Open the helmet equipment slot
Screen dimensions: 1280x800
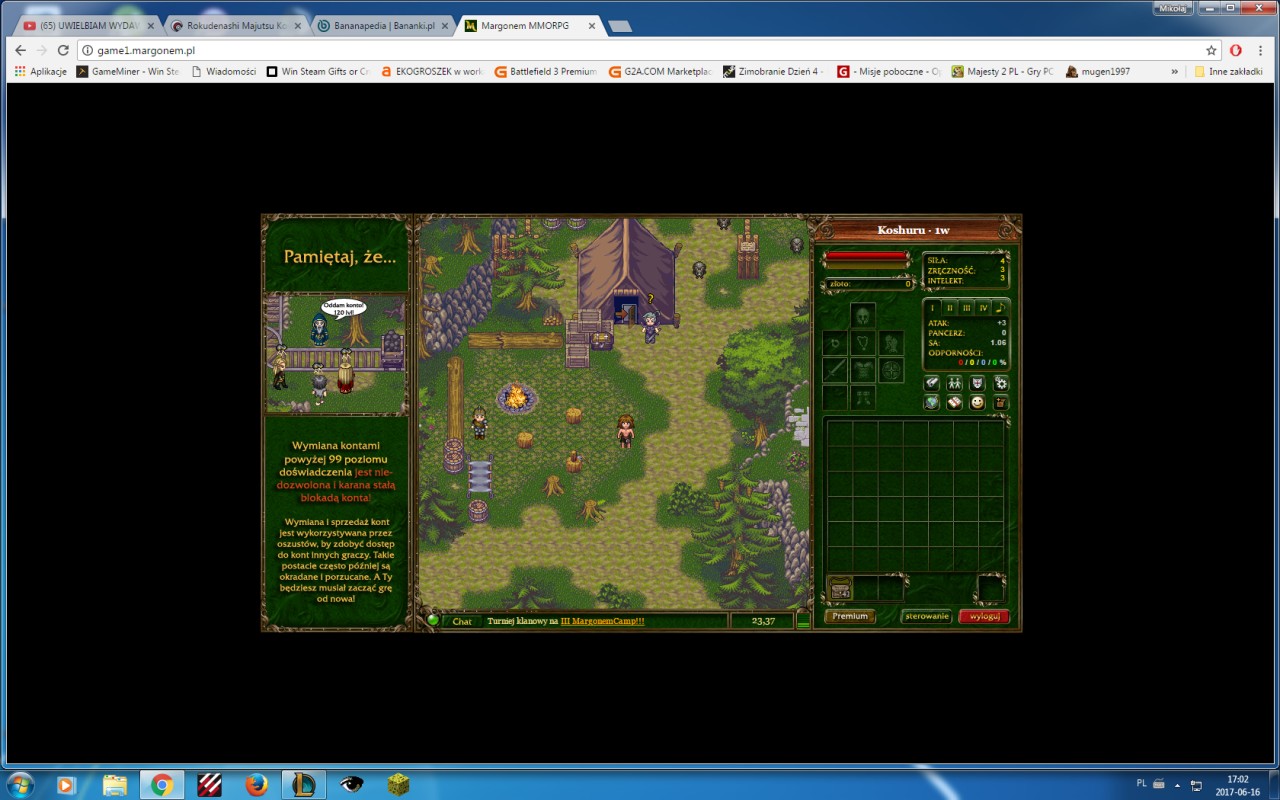click(863, 315)
